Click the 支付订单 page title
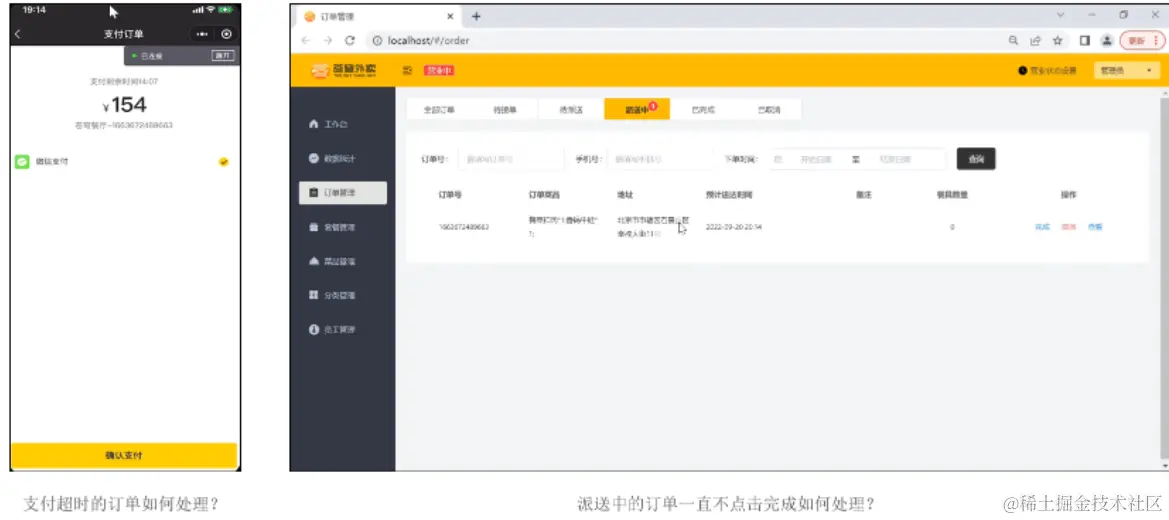The height and width of the screenshot is (520, 1169). click(124, 34)
